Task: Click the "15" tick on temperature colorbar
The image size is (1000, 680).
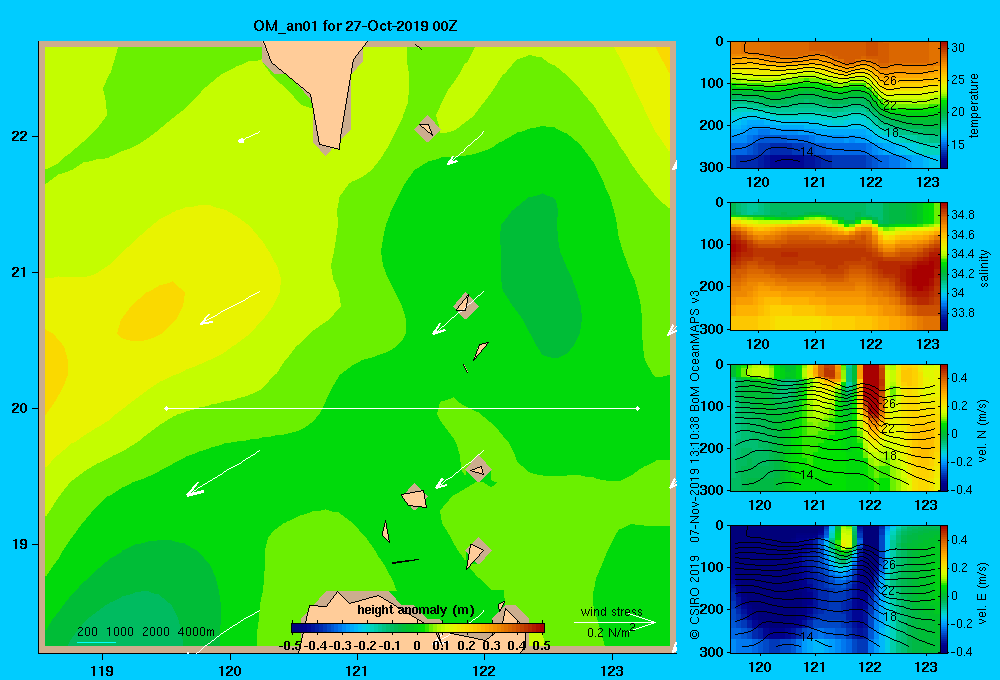Action: tap(958, 145)
